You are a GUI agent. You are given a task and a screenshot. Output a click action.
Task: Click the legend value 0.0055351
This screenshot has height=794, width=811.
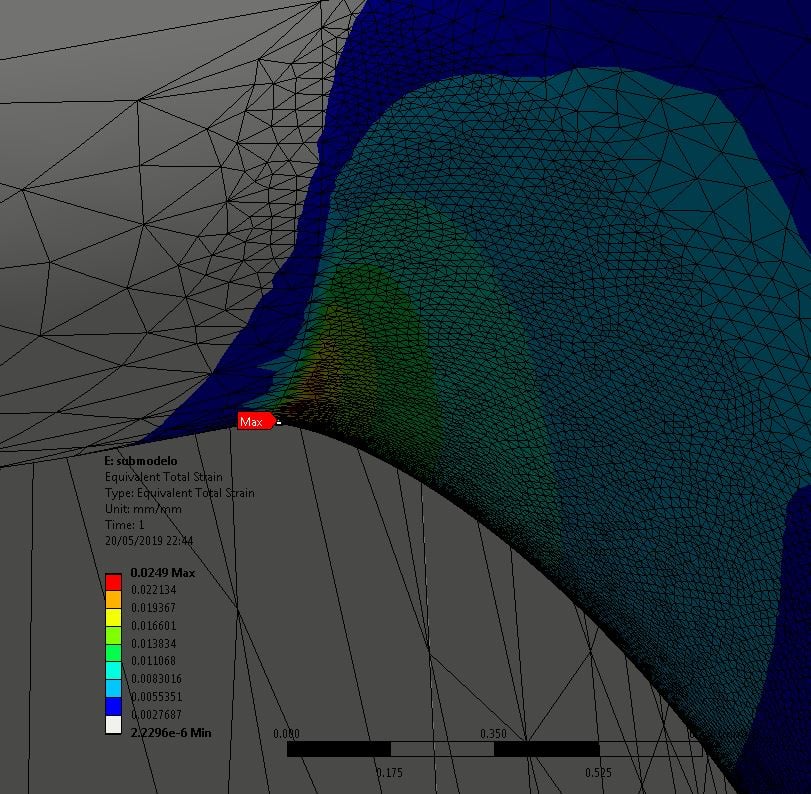click(x=156, y=697)
